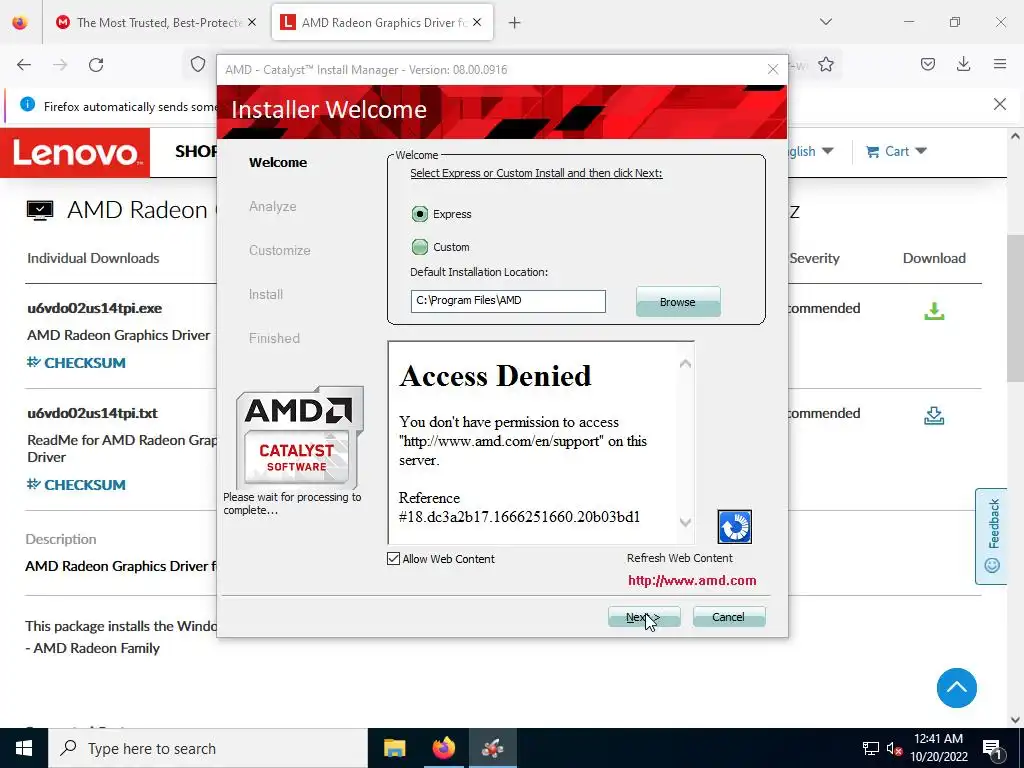
Task: Select the Express install radio button
Action: point(420,214)
